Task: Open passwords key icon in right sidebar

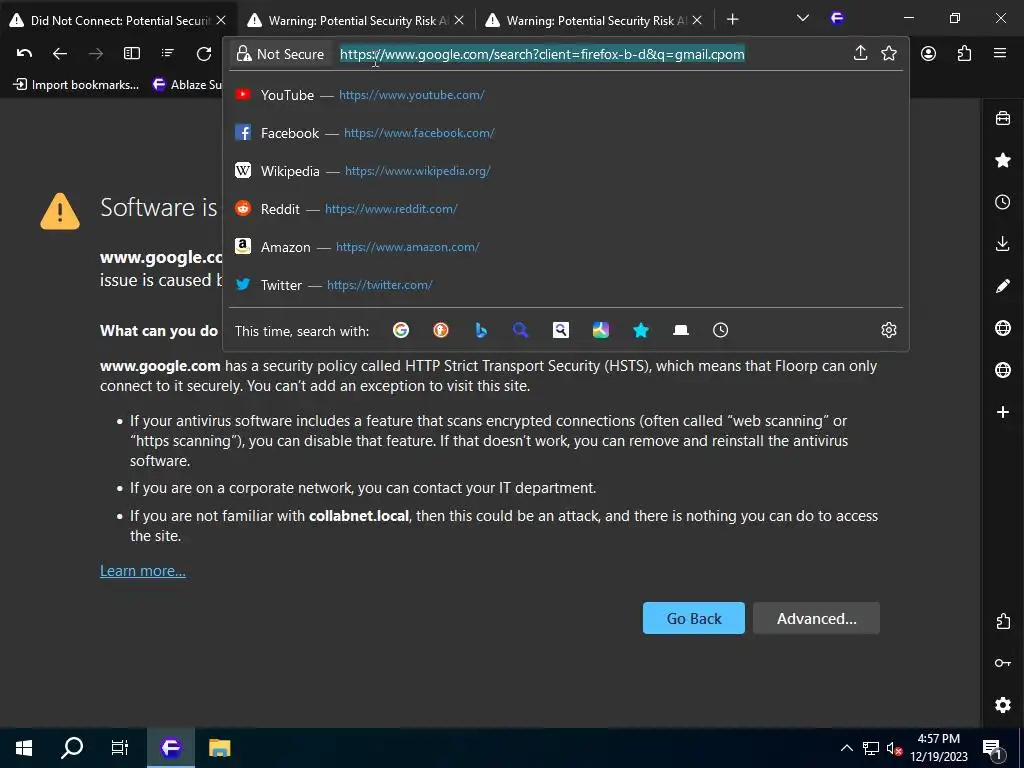Action: [x=1002, y=663]
